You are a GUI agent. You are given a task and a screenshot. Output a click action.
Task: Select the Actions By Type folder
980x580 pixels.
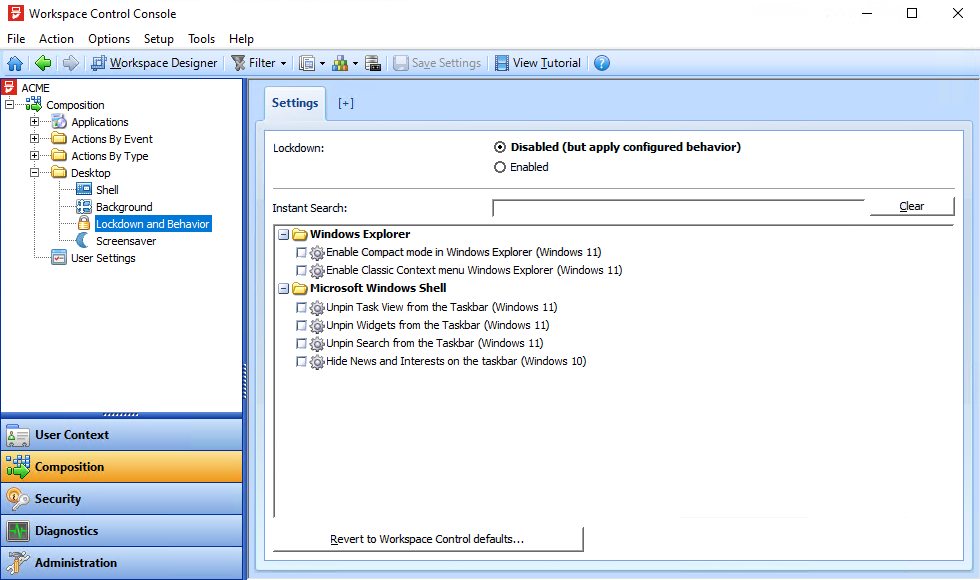pyautogui.click(x=110, y=156)
